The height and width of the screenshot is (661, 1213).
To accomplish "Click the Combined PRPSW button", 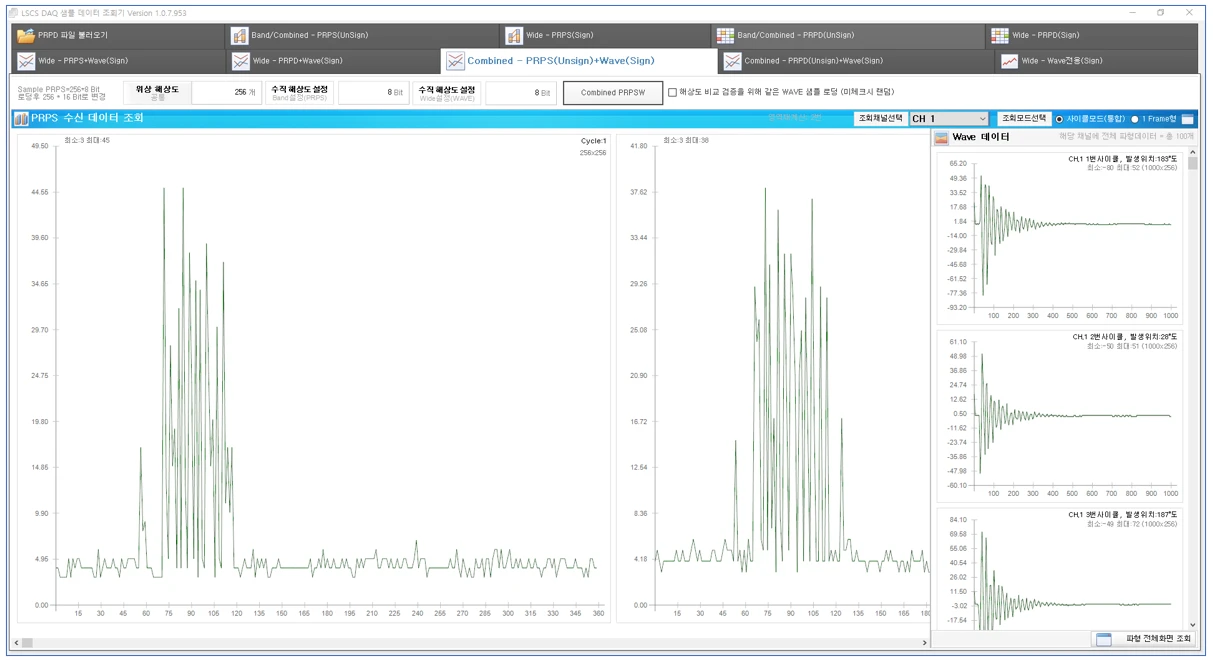I will [x=613, y=93].
